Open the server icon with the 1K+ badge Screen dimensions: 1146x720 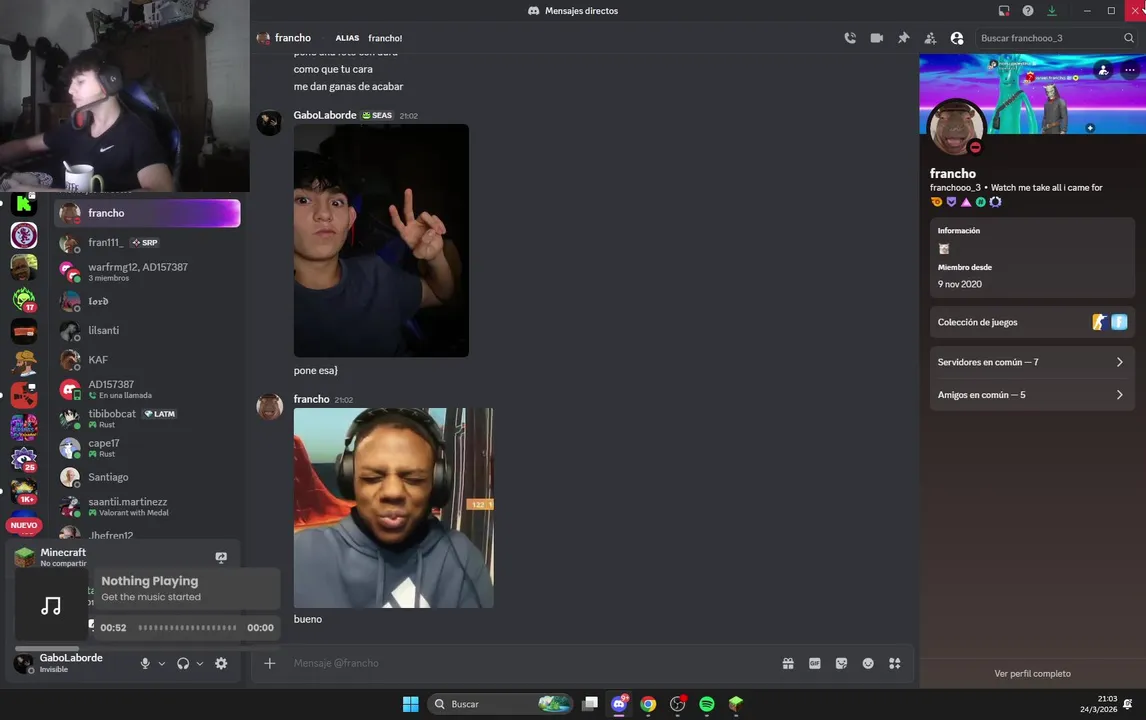[x=24, y=491]
